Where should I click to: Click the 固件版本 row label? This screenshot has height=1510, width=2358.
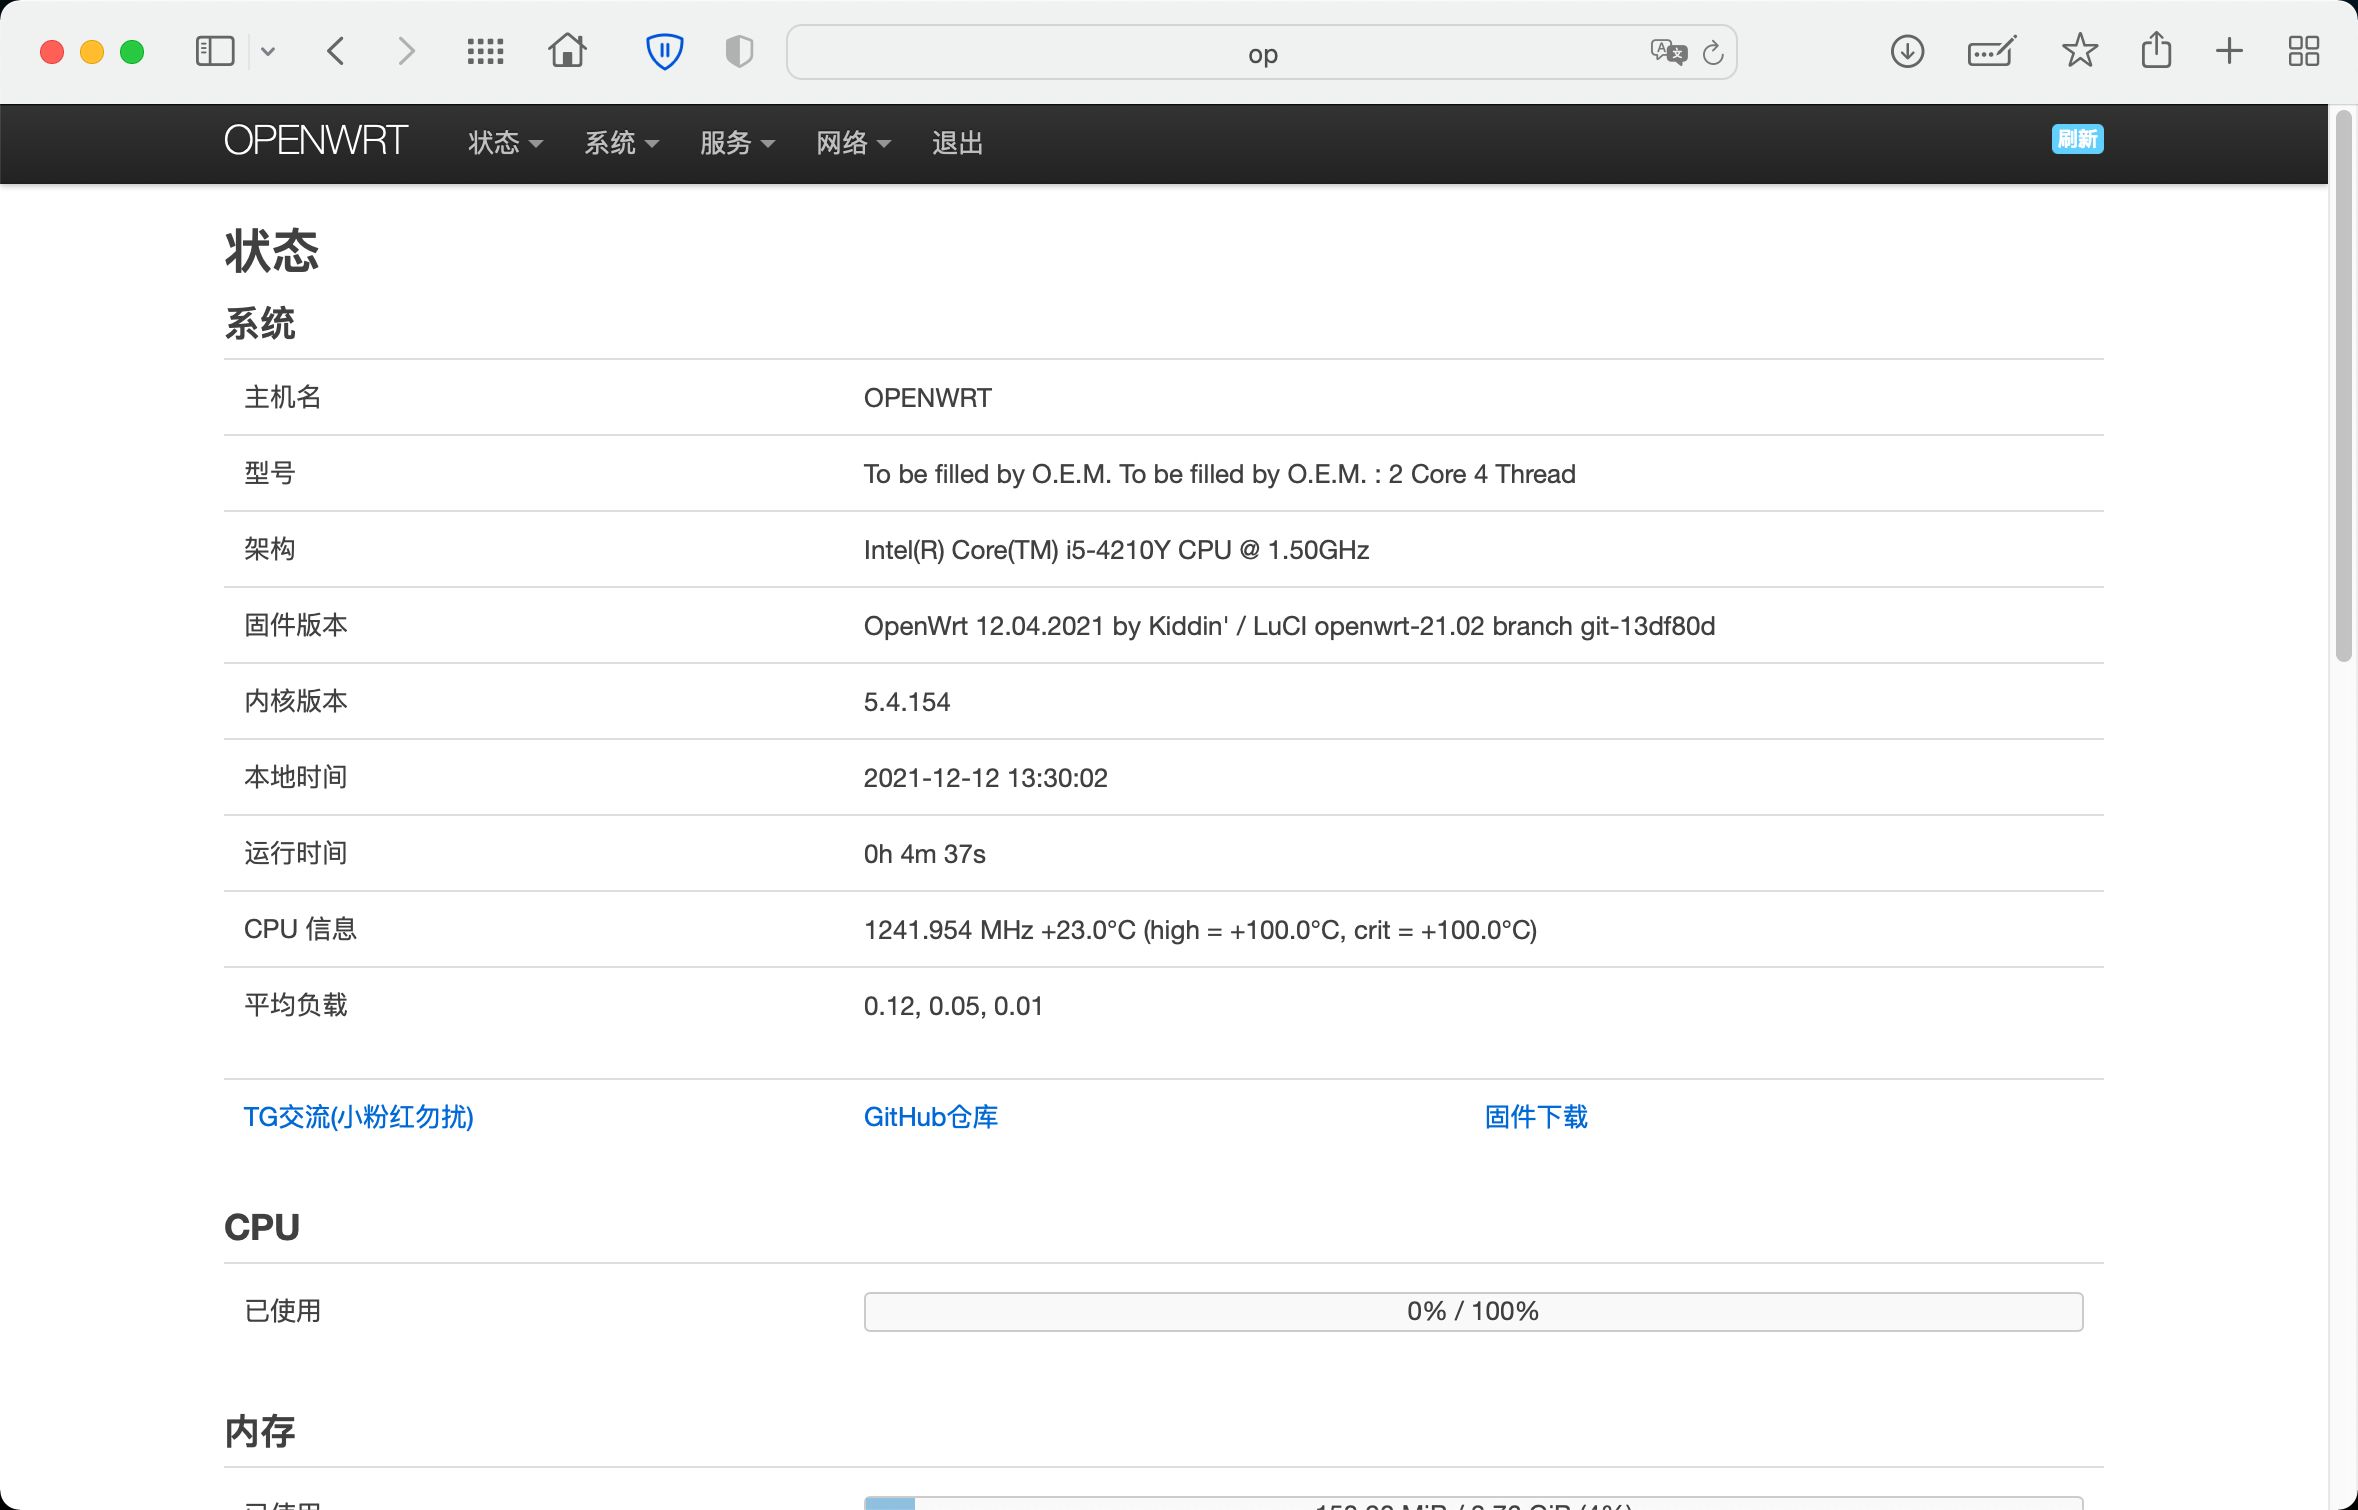(x=296, y=625)
